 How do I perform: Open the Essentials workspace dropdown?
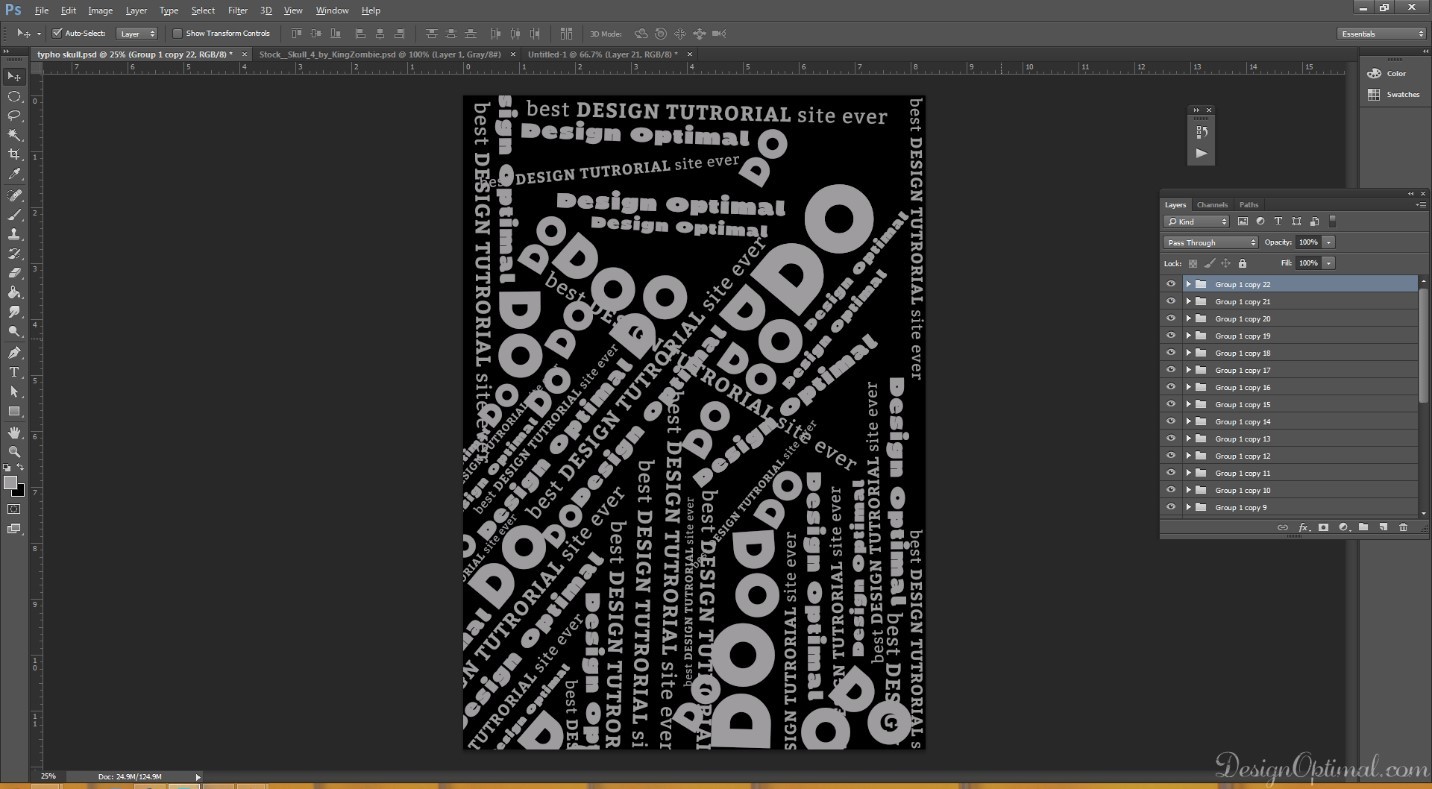1381,33
